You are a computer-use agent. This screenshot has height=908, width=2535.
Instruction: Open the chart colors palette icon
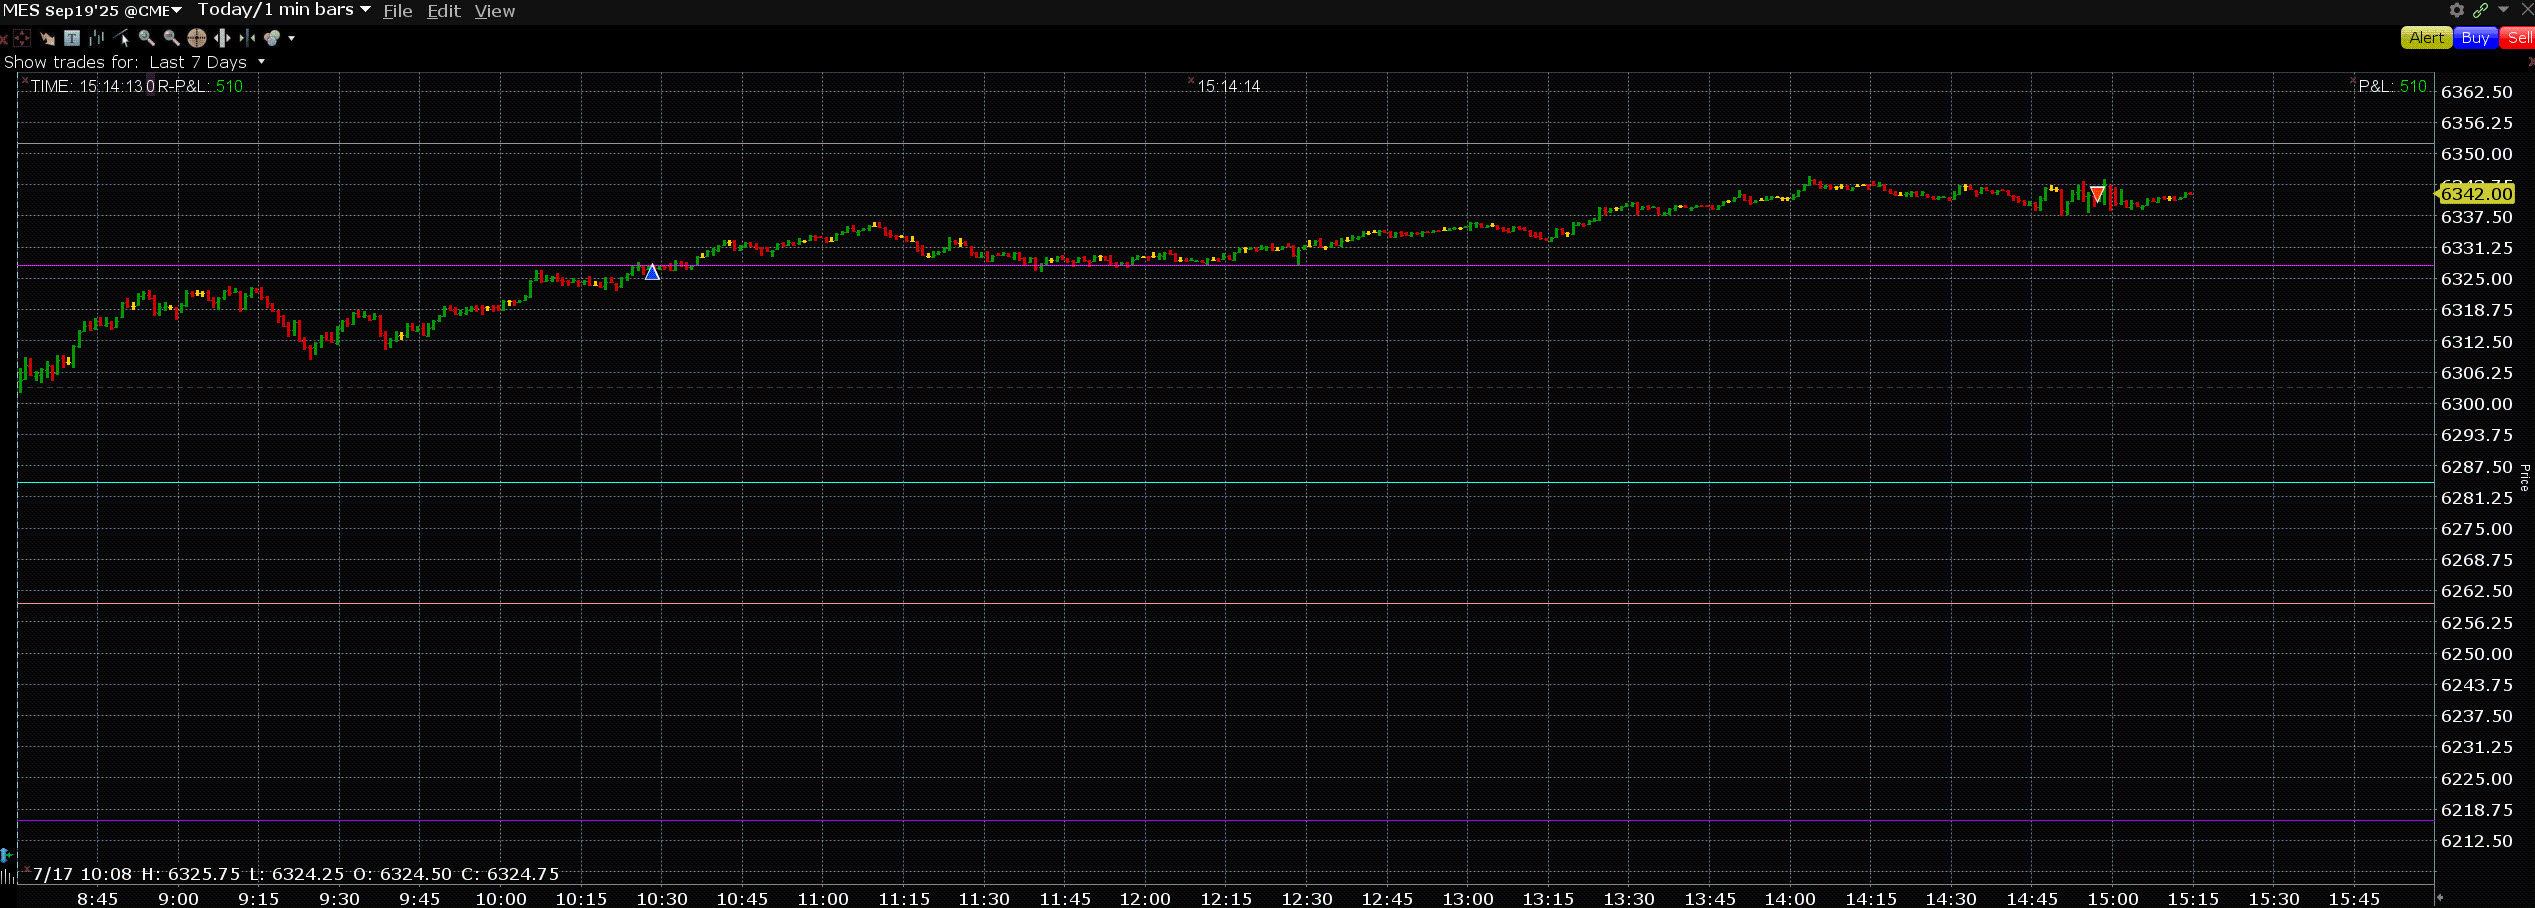pyautogui.click(x=272, y=38)
